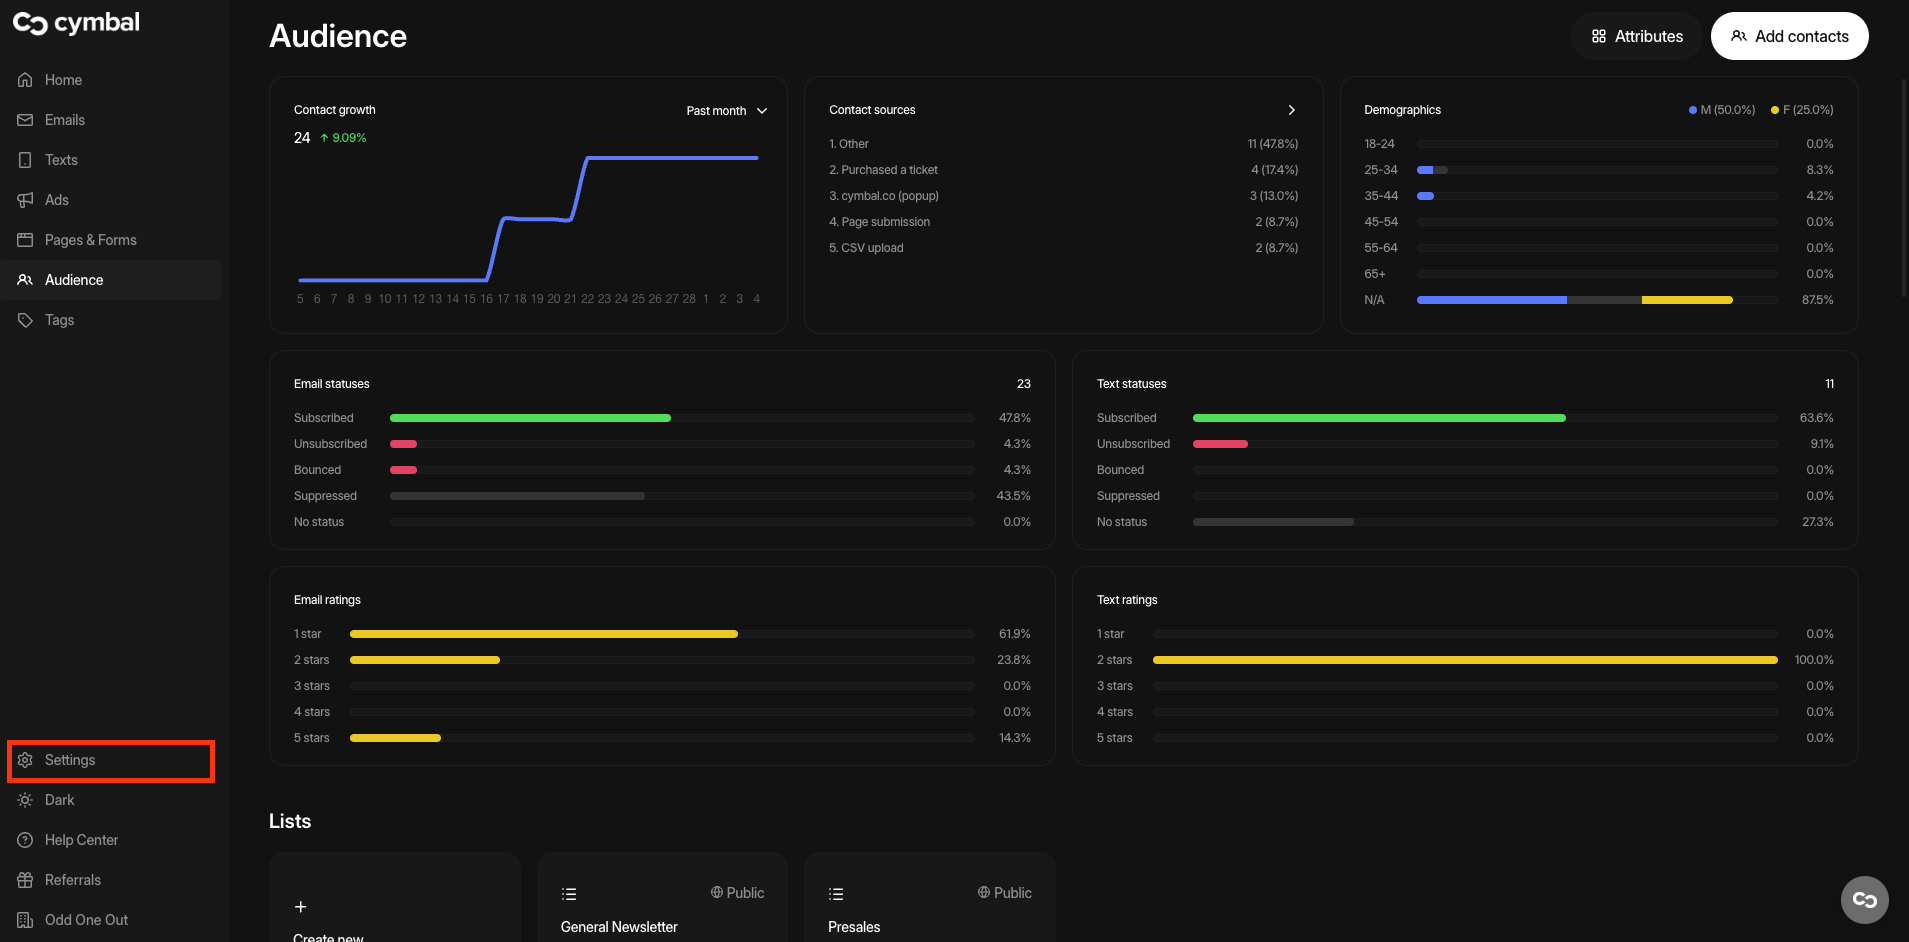This screenshot has height=942, width=1909.
Task: Toggle the F (25.0%) demographics legend
Action: click(x=1802, y=110)
